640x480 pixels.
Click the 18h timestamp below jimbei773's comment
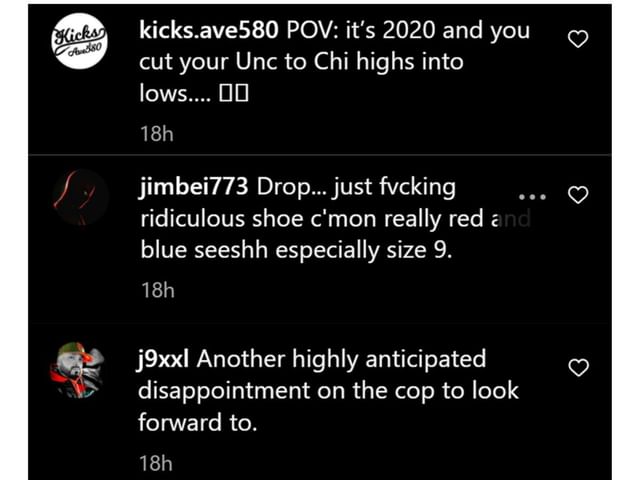pyautogui.click(x=158, y=290)
